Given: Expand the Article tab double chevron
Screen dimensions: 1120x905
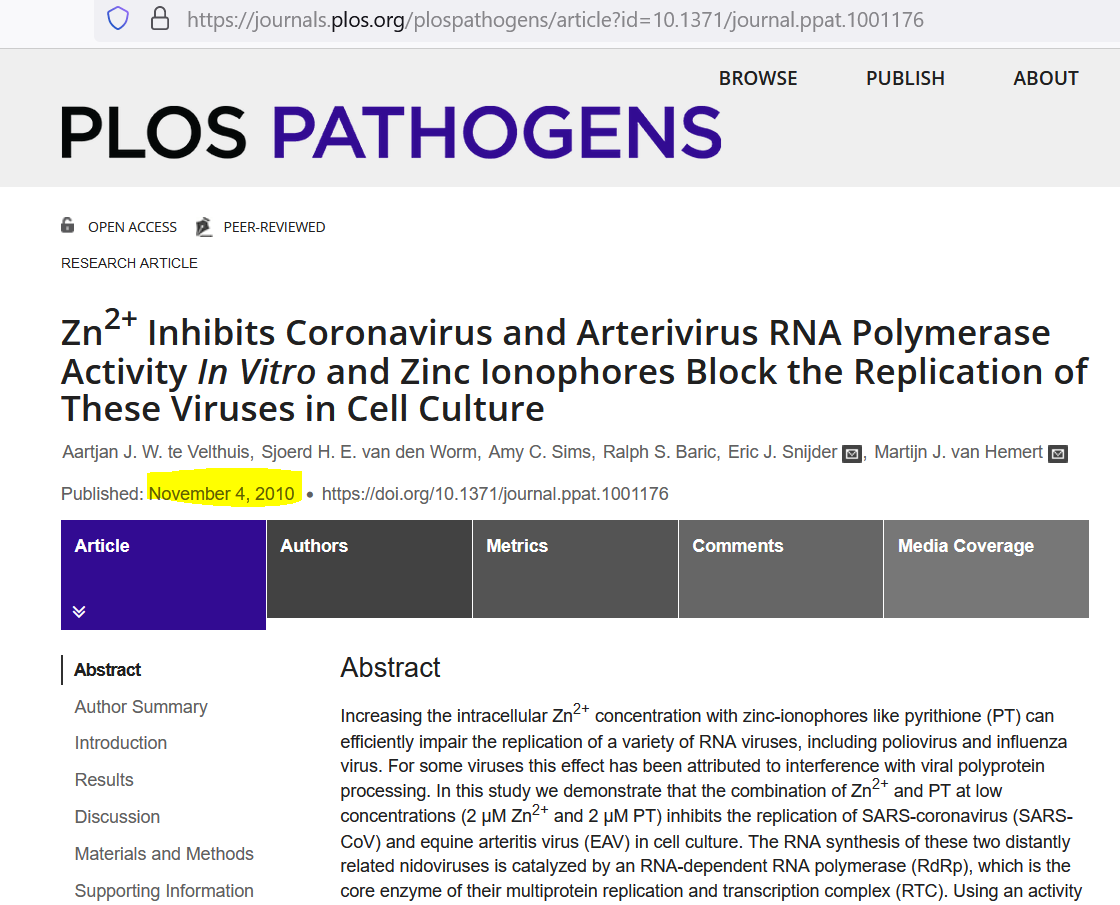Looking at the screenshot, I should tap(80, 611).
